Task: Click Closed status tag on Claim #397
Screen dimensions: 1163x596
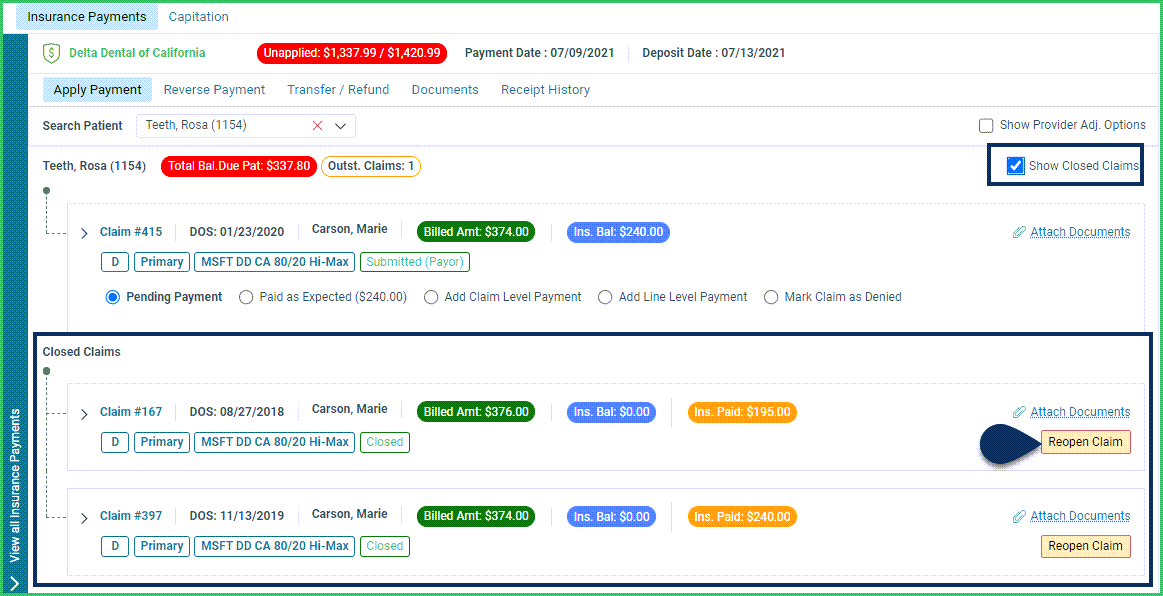Action: point(385,546)
